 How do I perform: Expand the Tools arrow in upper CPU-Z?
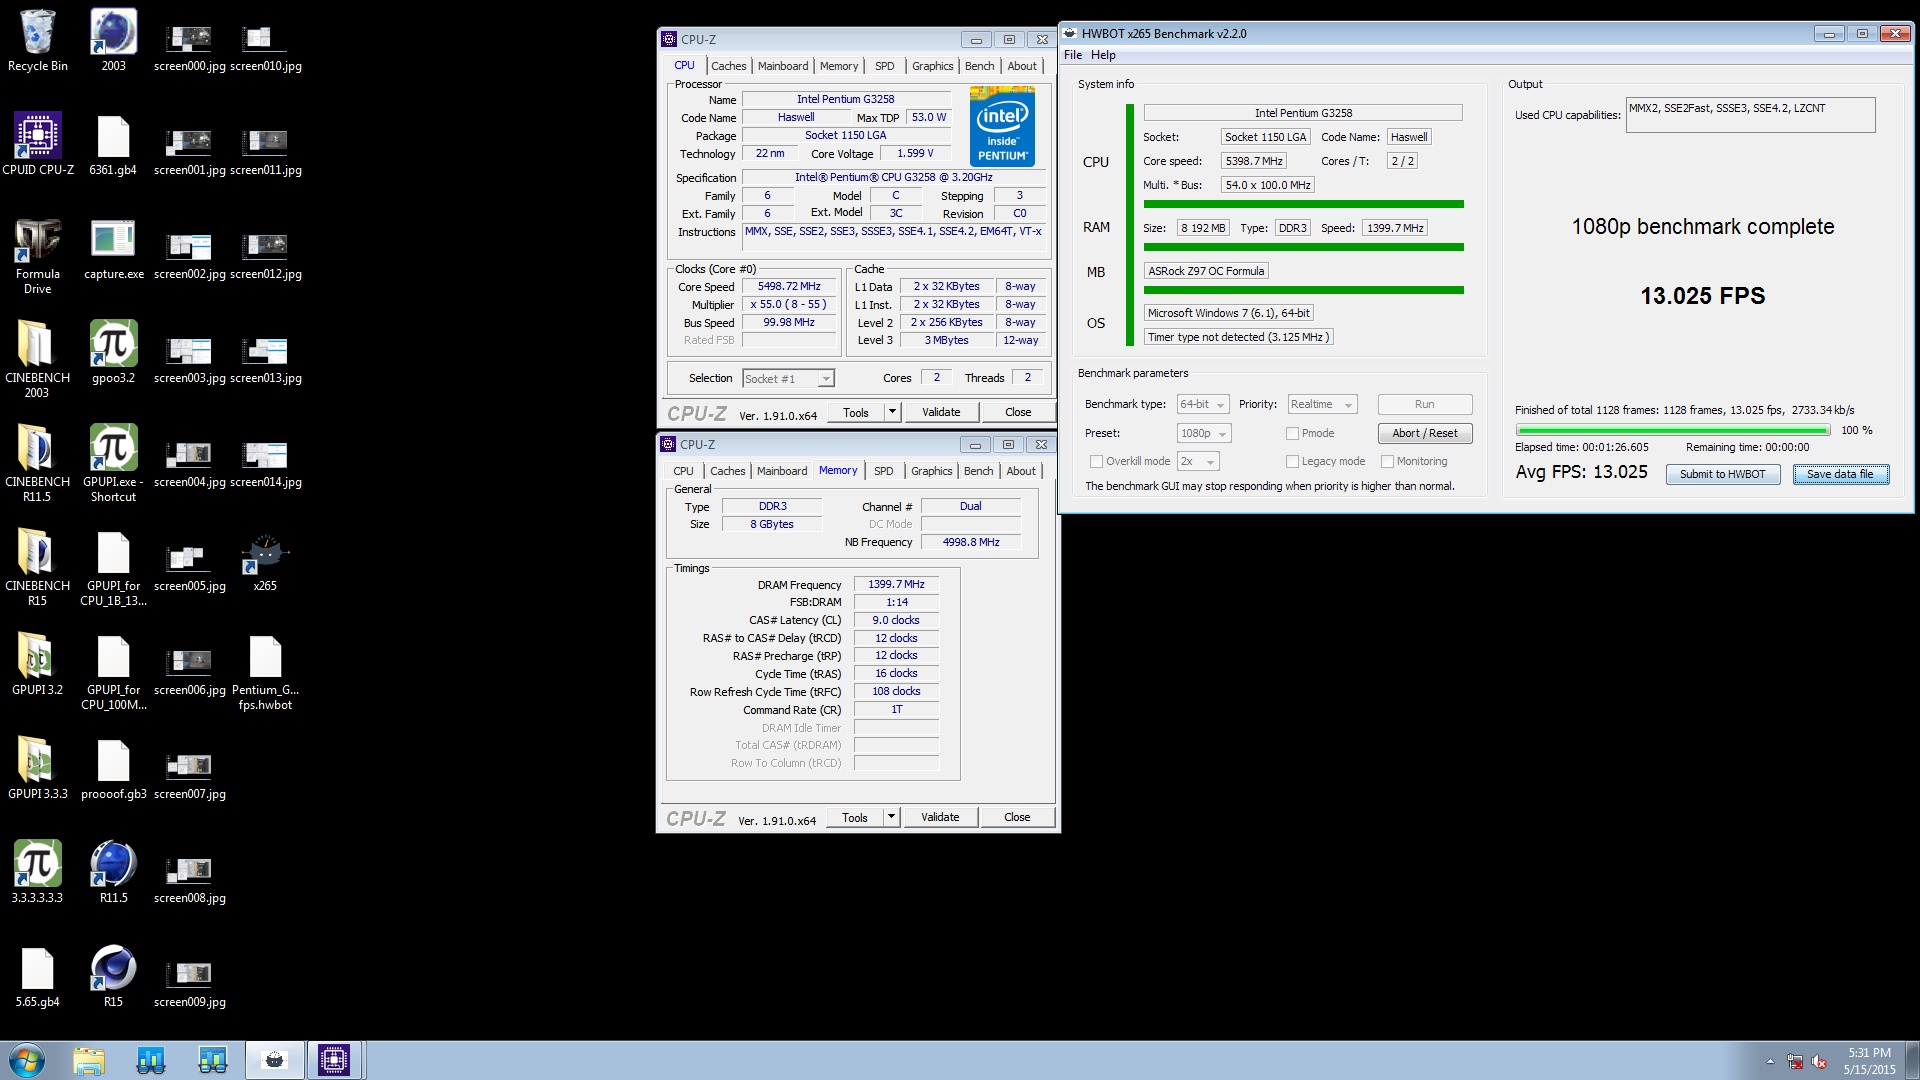[892, 412]
